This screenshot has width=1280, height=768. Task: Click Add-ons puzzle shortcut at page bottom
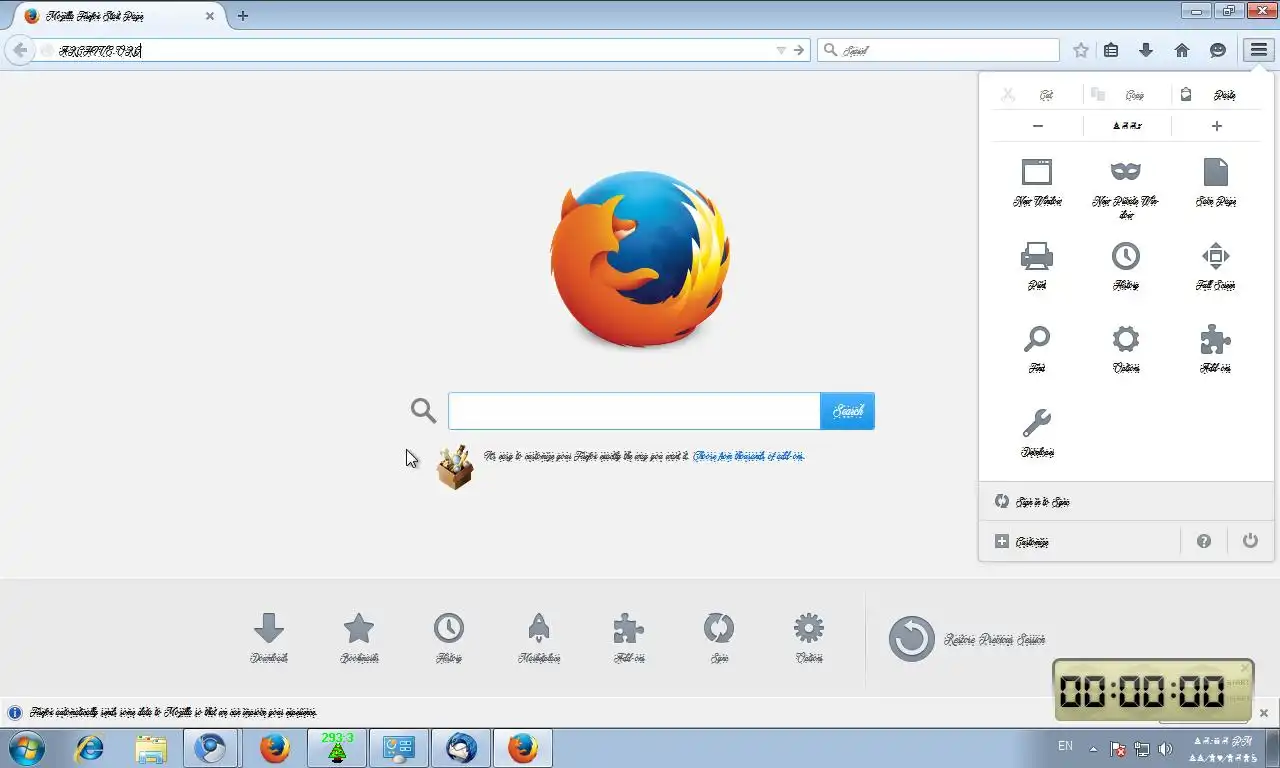629,638
